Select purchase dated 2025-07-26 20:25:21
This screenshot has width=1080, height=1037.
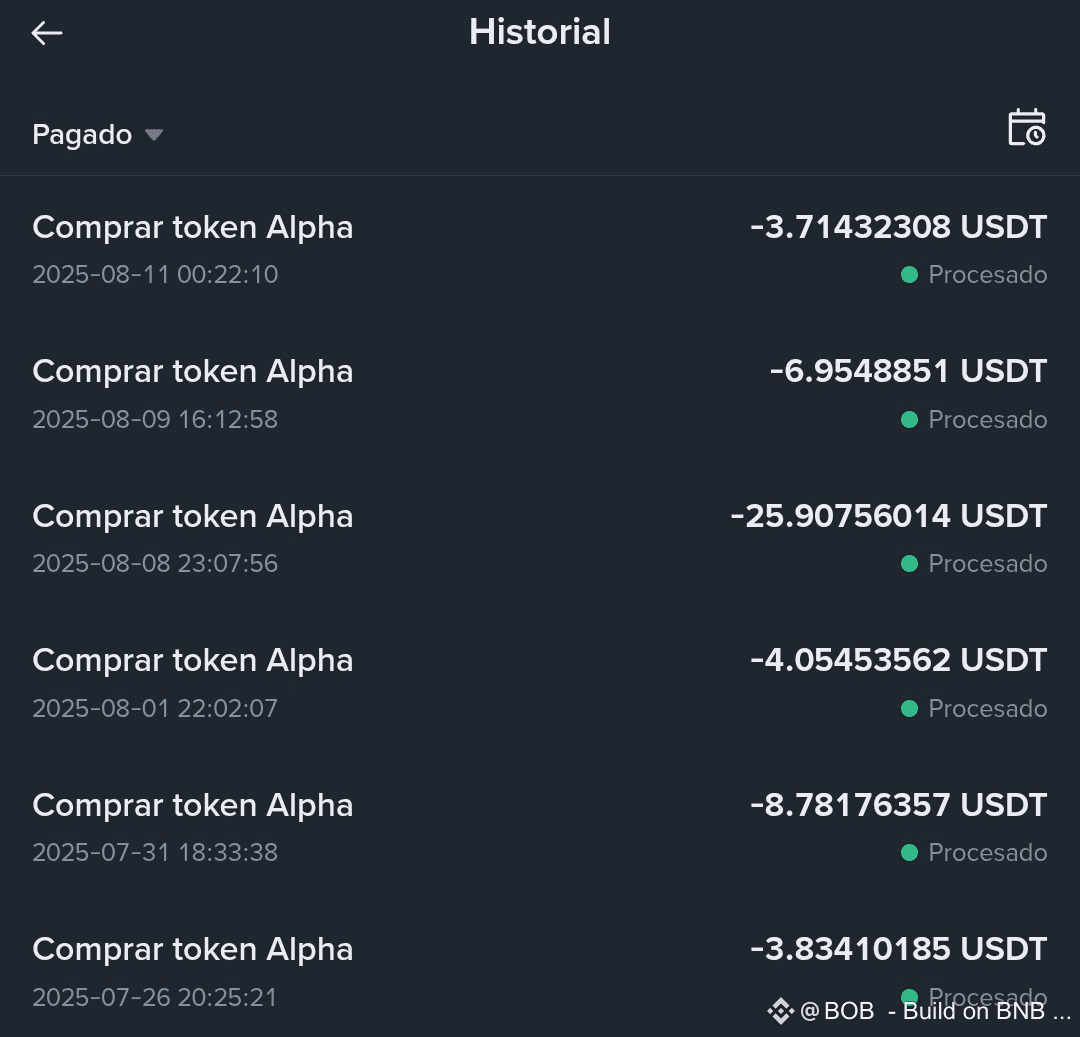tap(540, 971)
